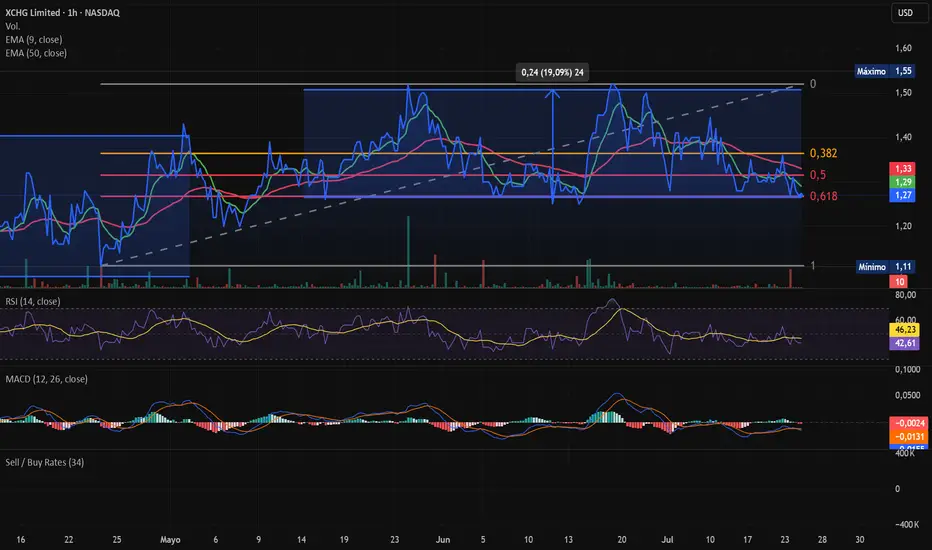Click the MACD (12, 26, close) legend
This screenshot has width=932, height=550.
pyautogui.click(x=46, y=379)
